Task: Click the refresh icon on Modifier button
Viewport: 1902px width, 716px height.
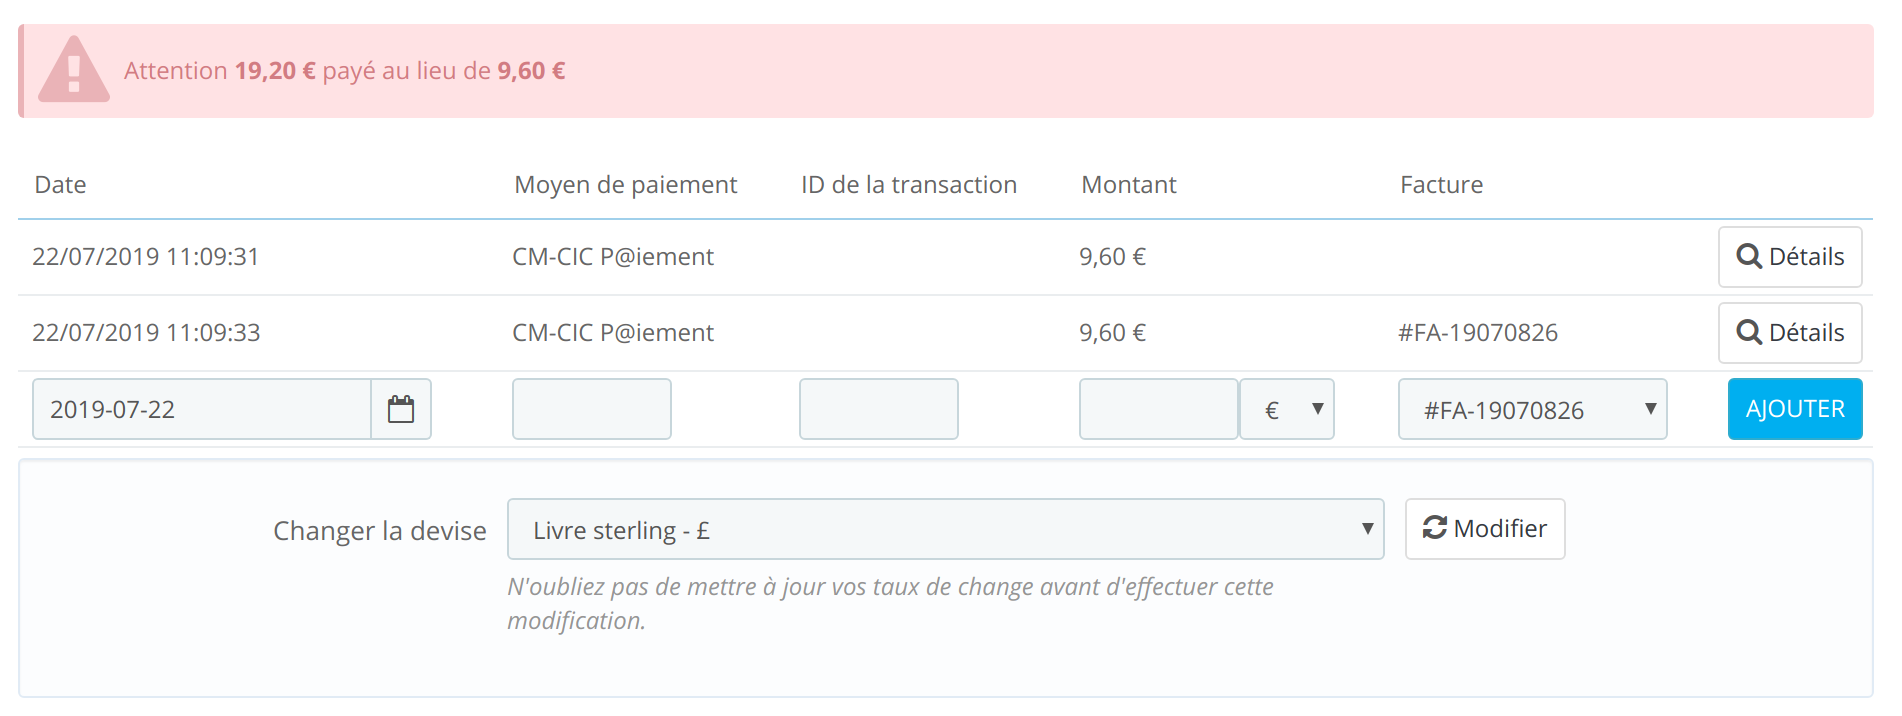Action: tap(1435, 528)
